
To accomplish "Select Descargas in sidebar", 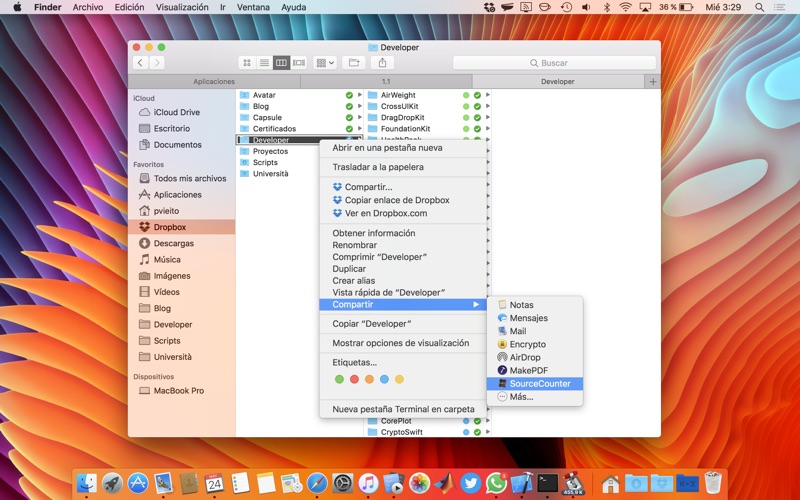I will [x=182, y=243].
